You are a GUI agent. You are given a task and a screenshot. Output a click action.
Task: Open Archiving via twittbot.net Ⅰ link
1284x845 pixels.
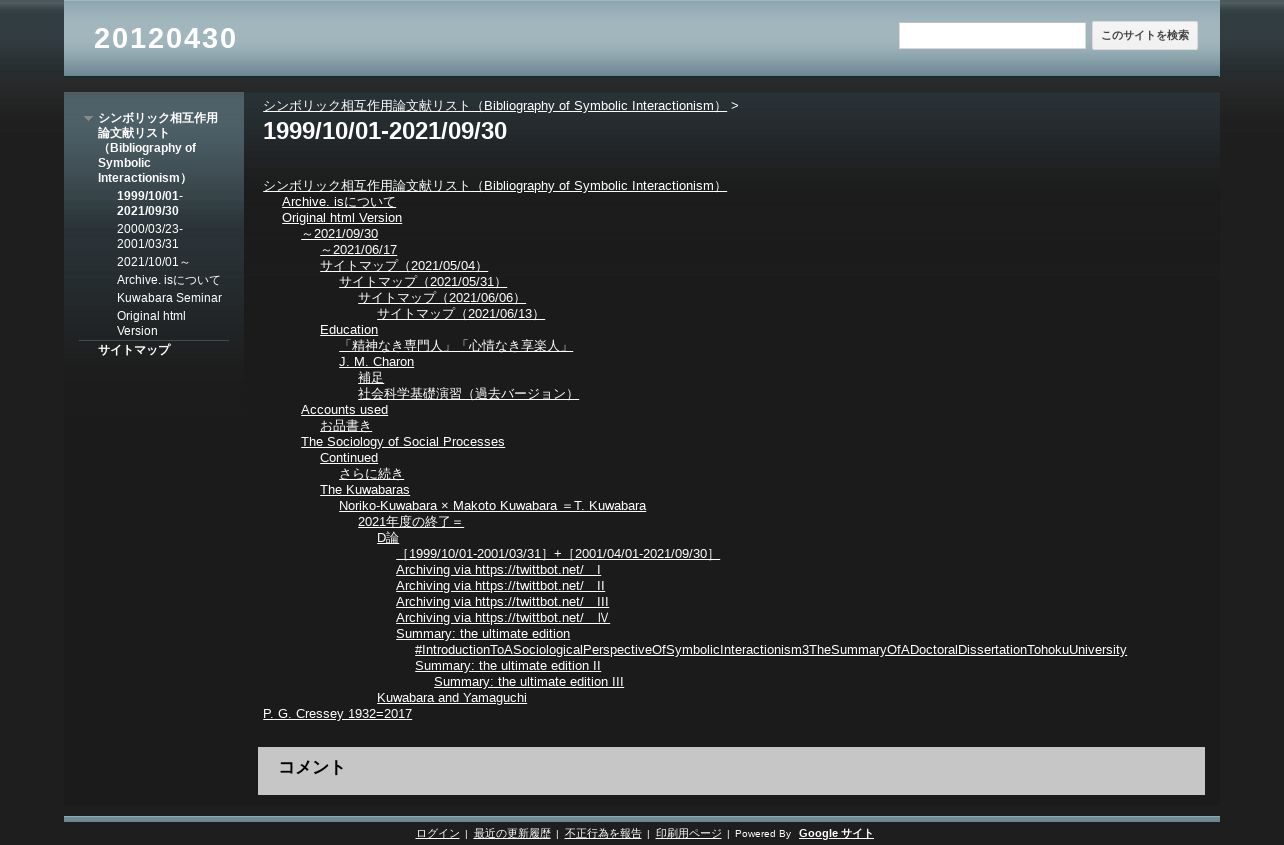point(498,569)
